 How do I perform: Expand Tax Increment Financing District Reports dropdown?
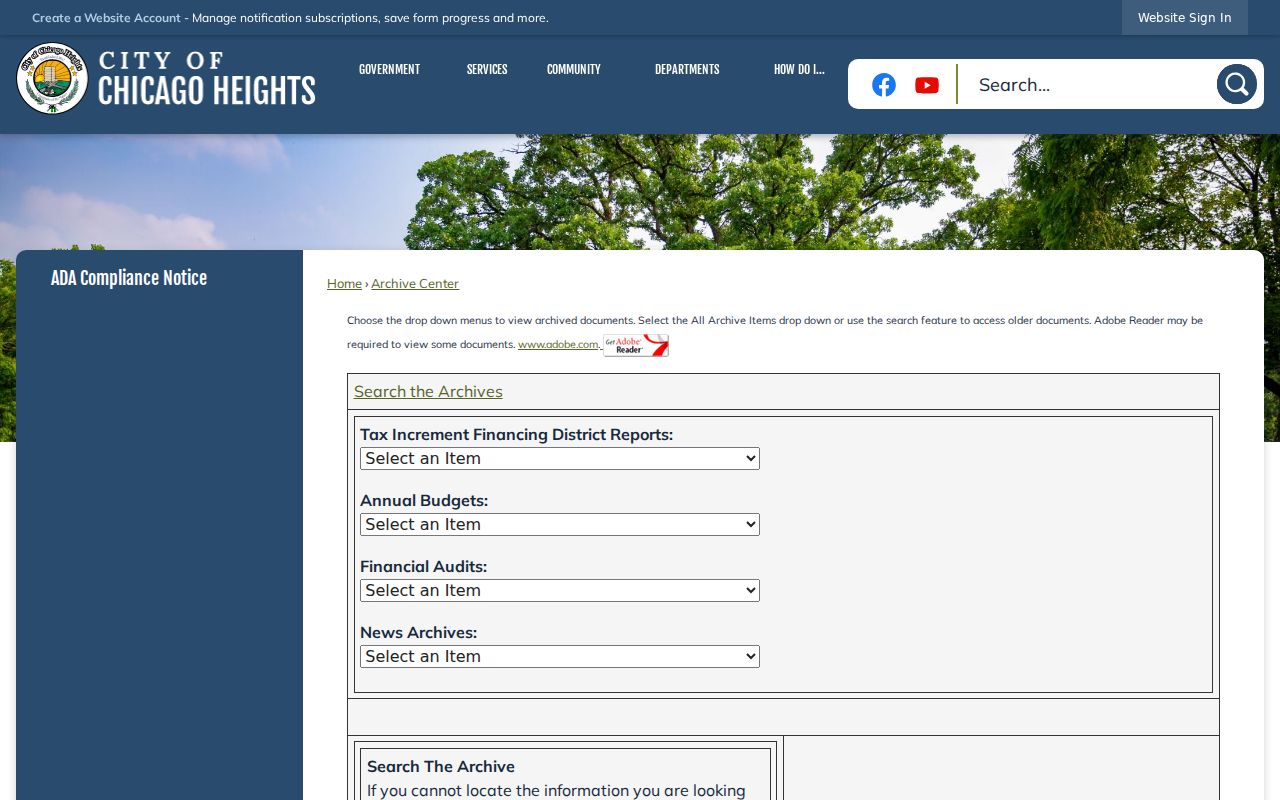point(560,458)
